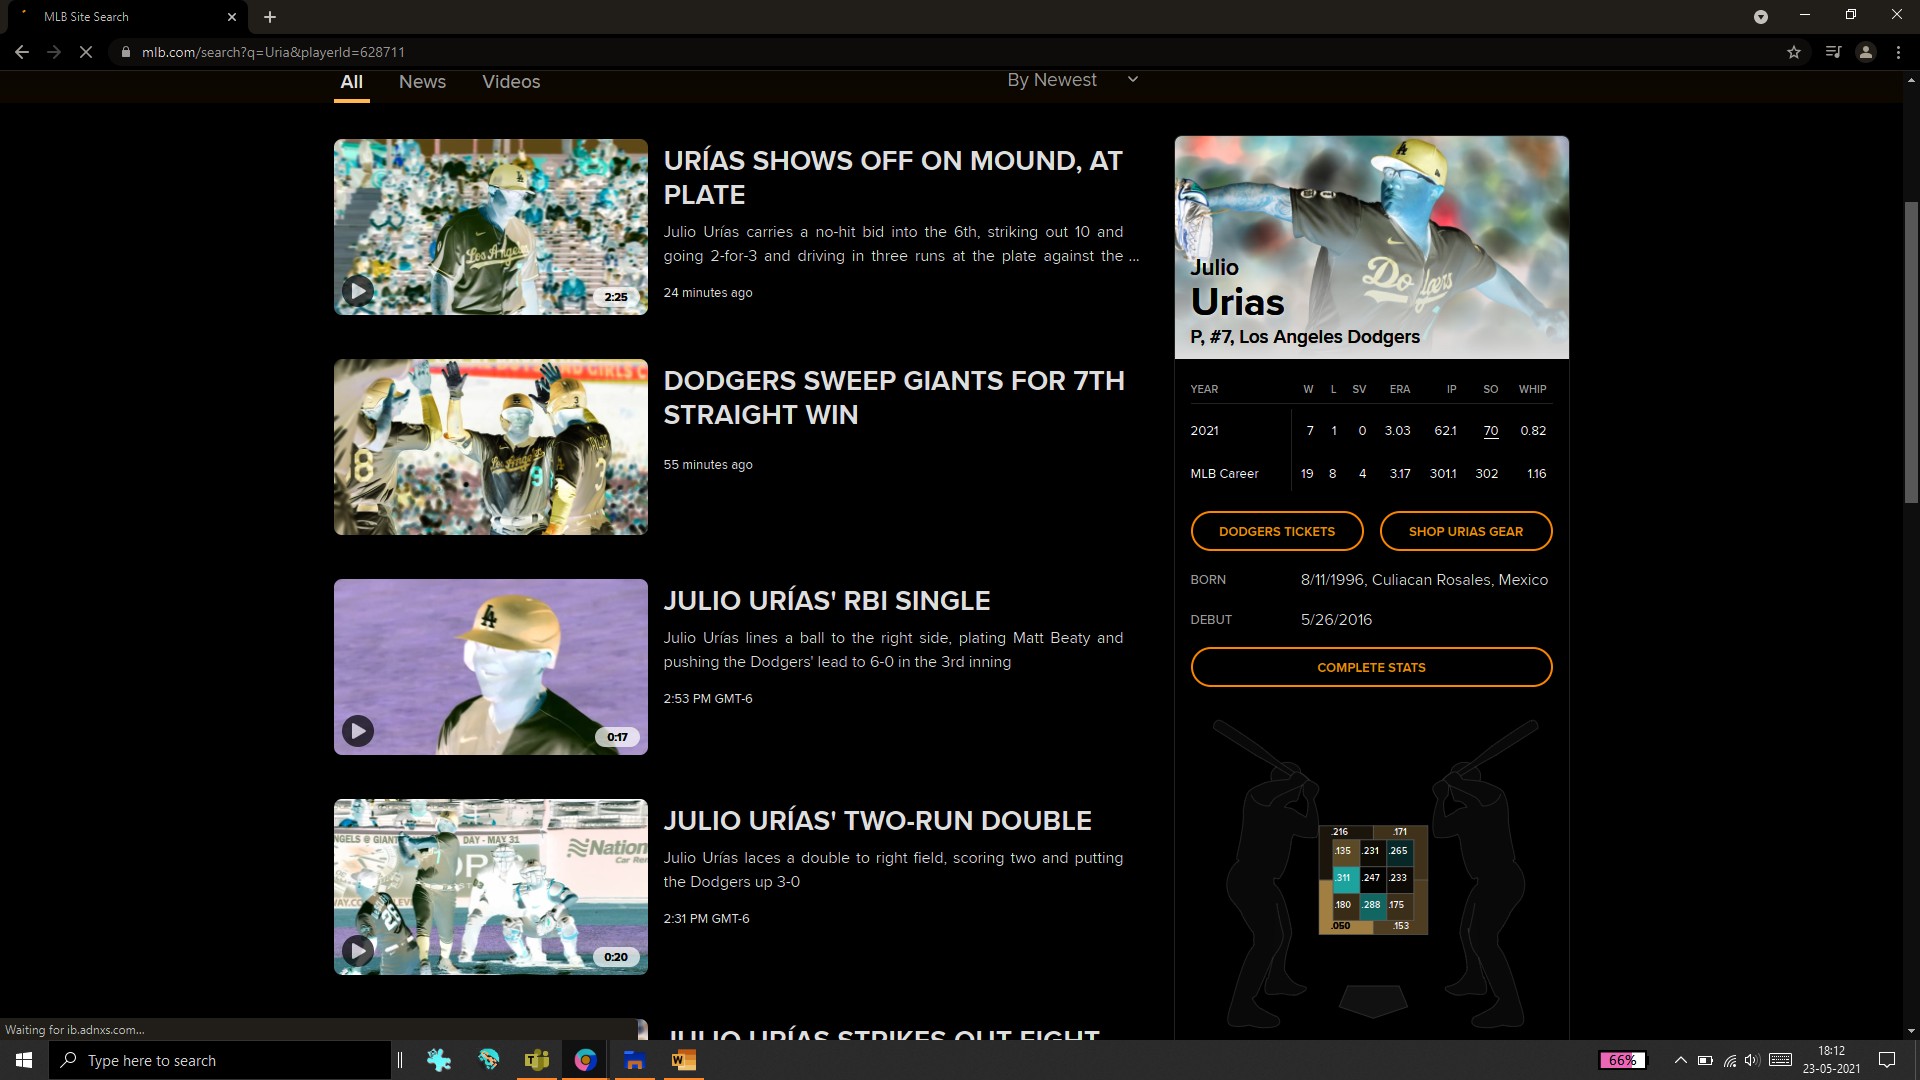Screen dimensions: 1920x1080
Task: Open the Chrome three-dot menu
Action: [x=1898, y=52]
